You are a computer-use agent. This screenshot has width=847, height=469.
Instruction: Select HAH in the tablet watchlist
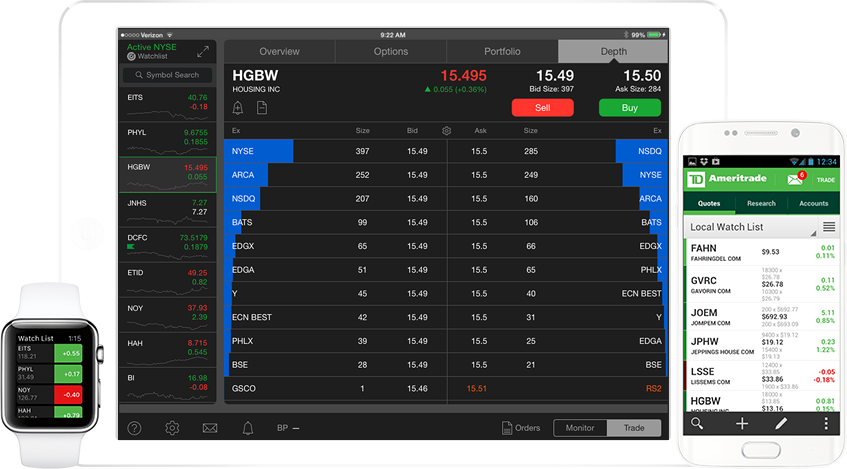coord(167,350)
